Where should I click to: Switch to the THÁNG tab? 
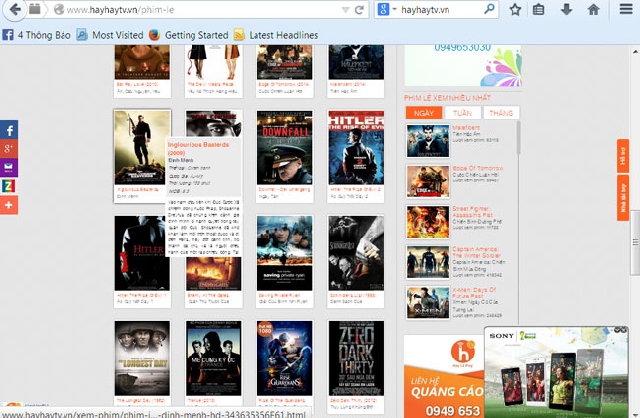point(501,113)
